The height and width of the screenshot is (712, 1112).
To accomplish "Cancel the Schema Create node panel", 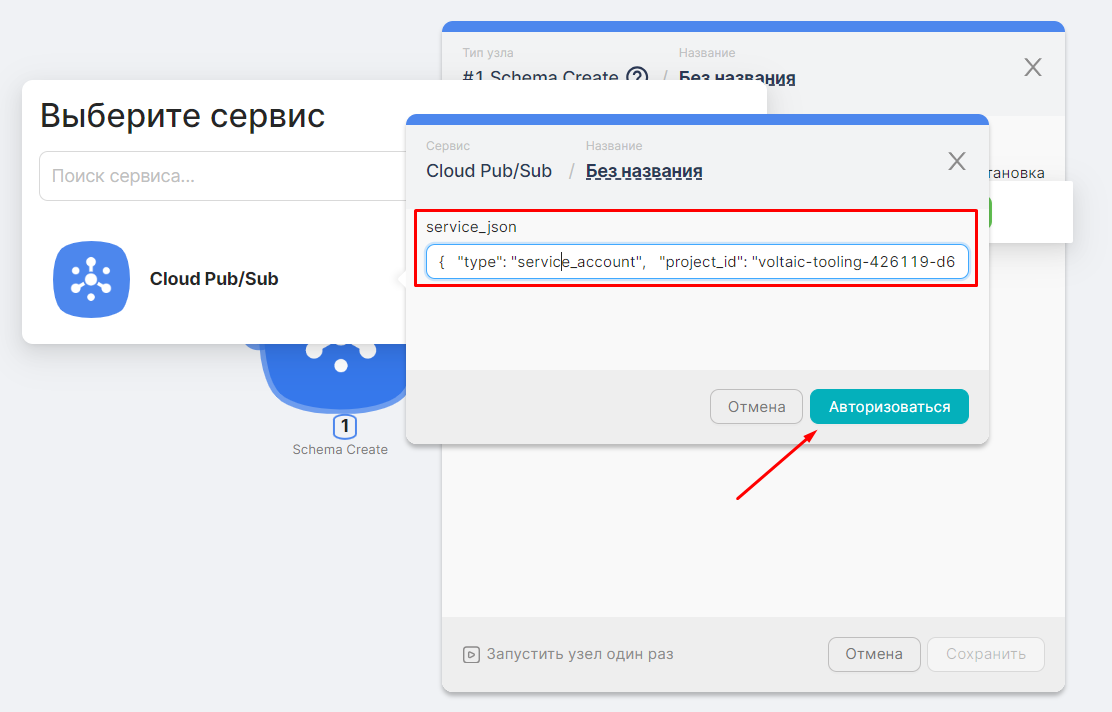I will [874, 654].
